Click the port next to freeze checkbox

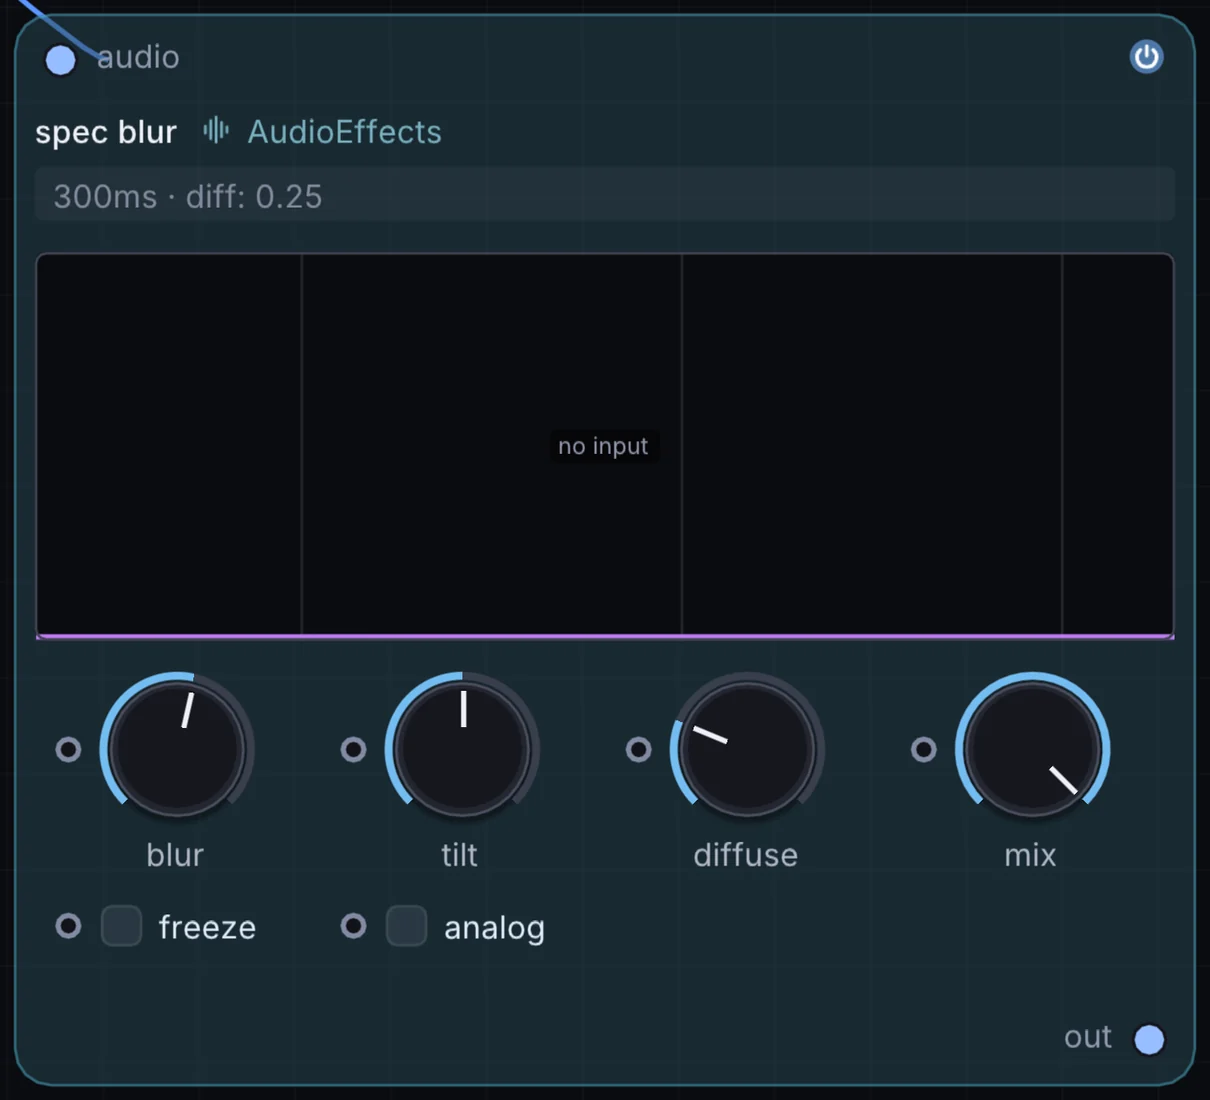(68, 926)
